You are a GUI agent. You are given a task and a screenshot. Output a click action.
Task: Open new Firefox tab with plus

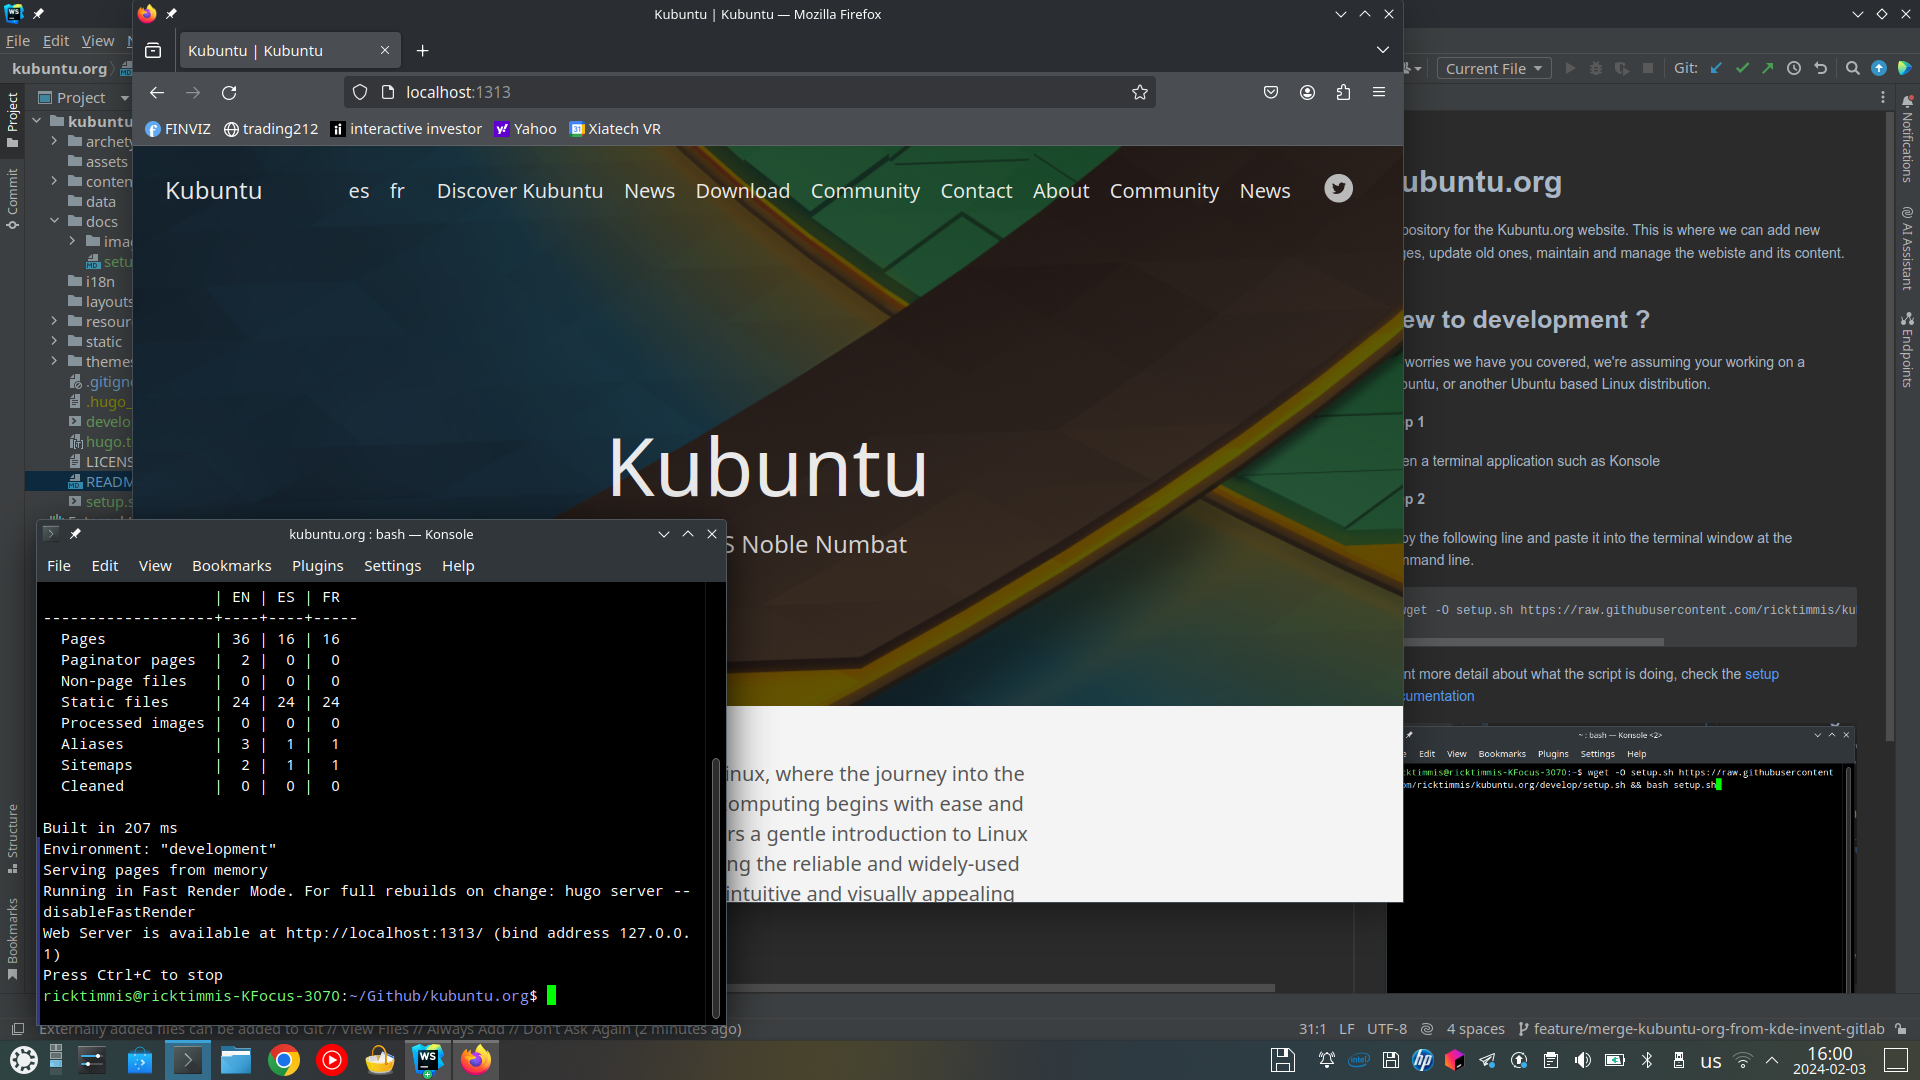pyautogui.click(x=423, y=50)
